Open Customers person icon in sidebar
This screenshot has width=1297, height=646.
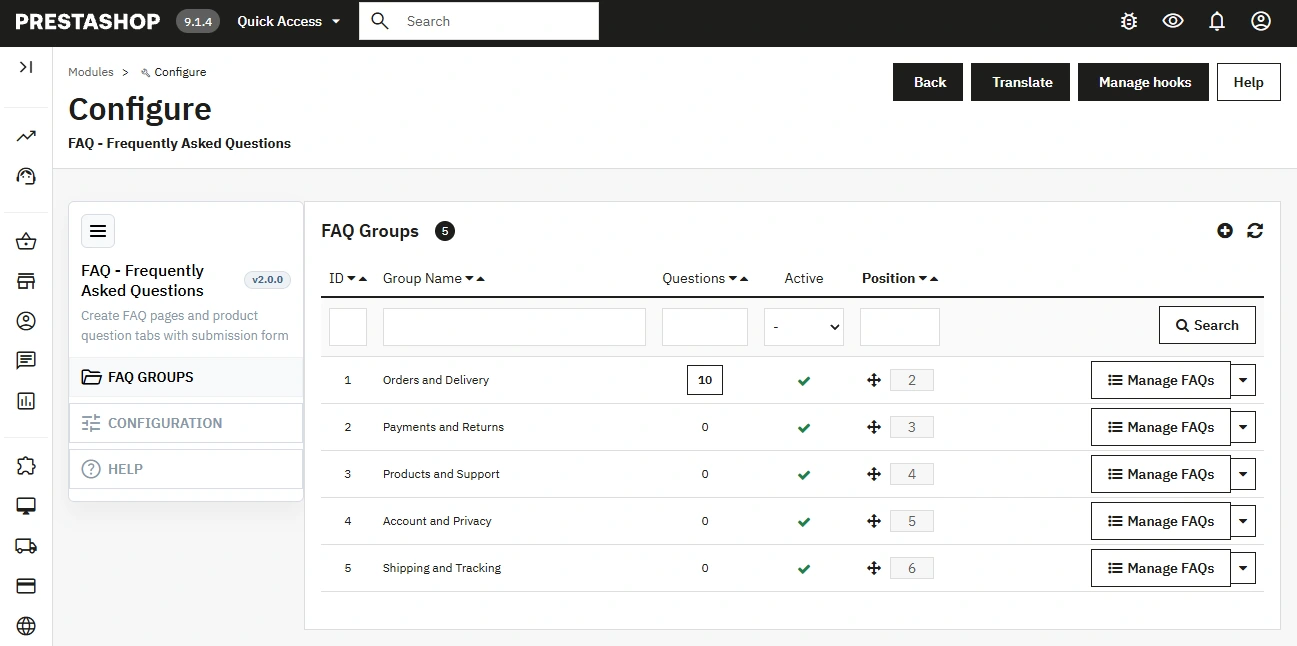click(26, 321)
